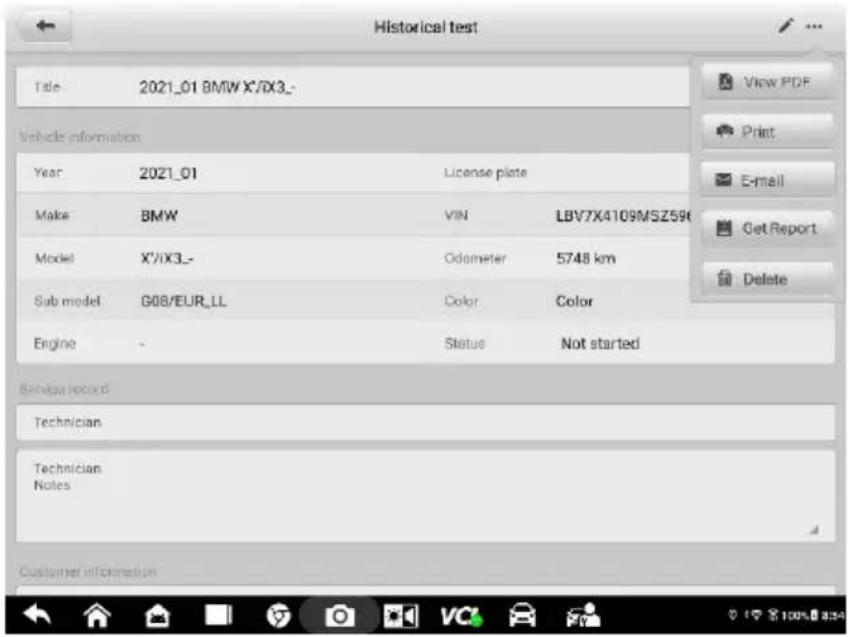Choose Print in the dropdown menu
Viewport: 848px width, 637px height.
(767, 131)
